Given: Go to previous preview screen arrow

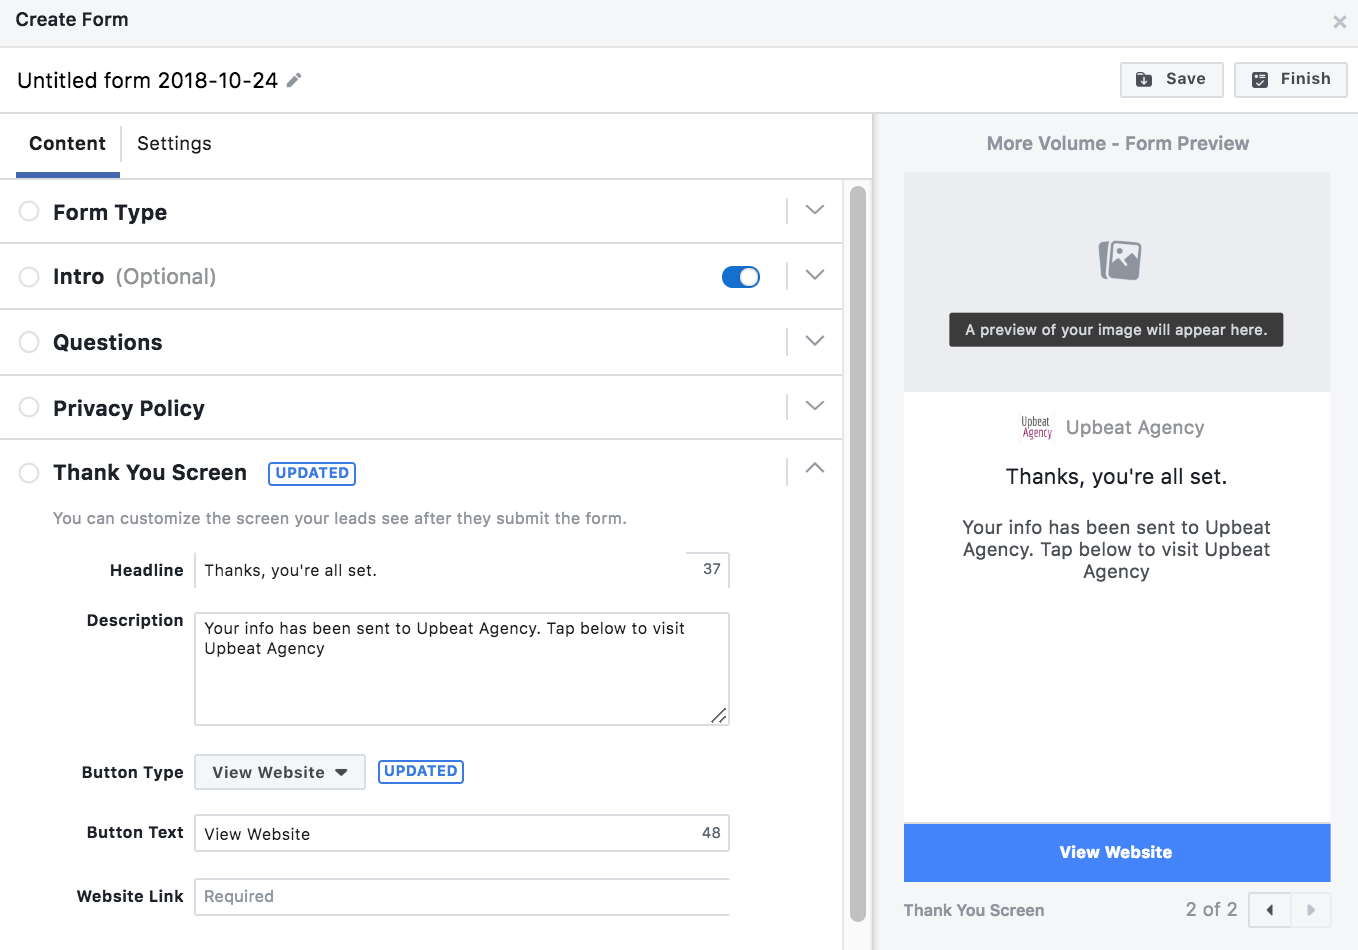Looking at the screenshot, I should [1270, 910].
